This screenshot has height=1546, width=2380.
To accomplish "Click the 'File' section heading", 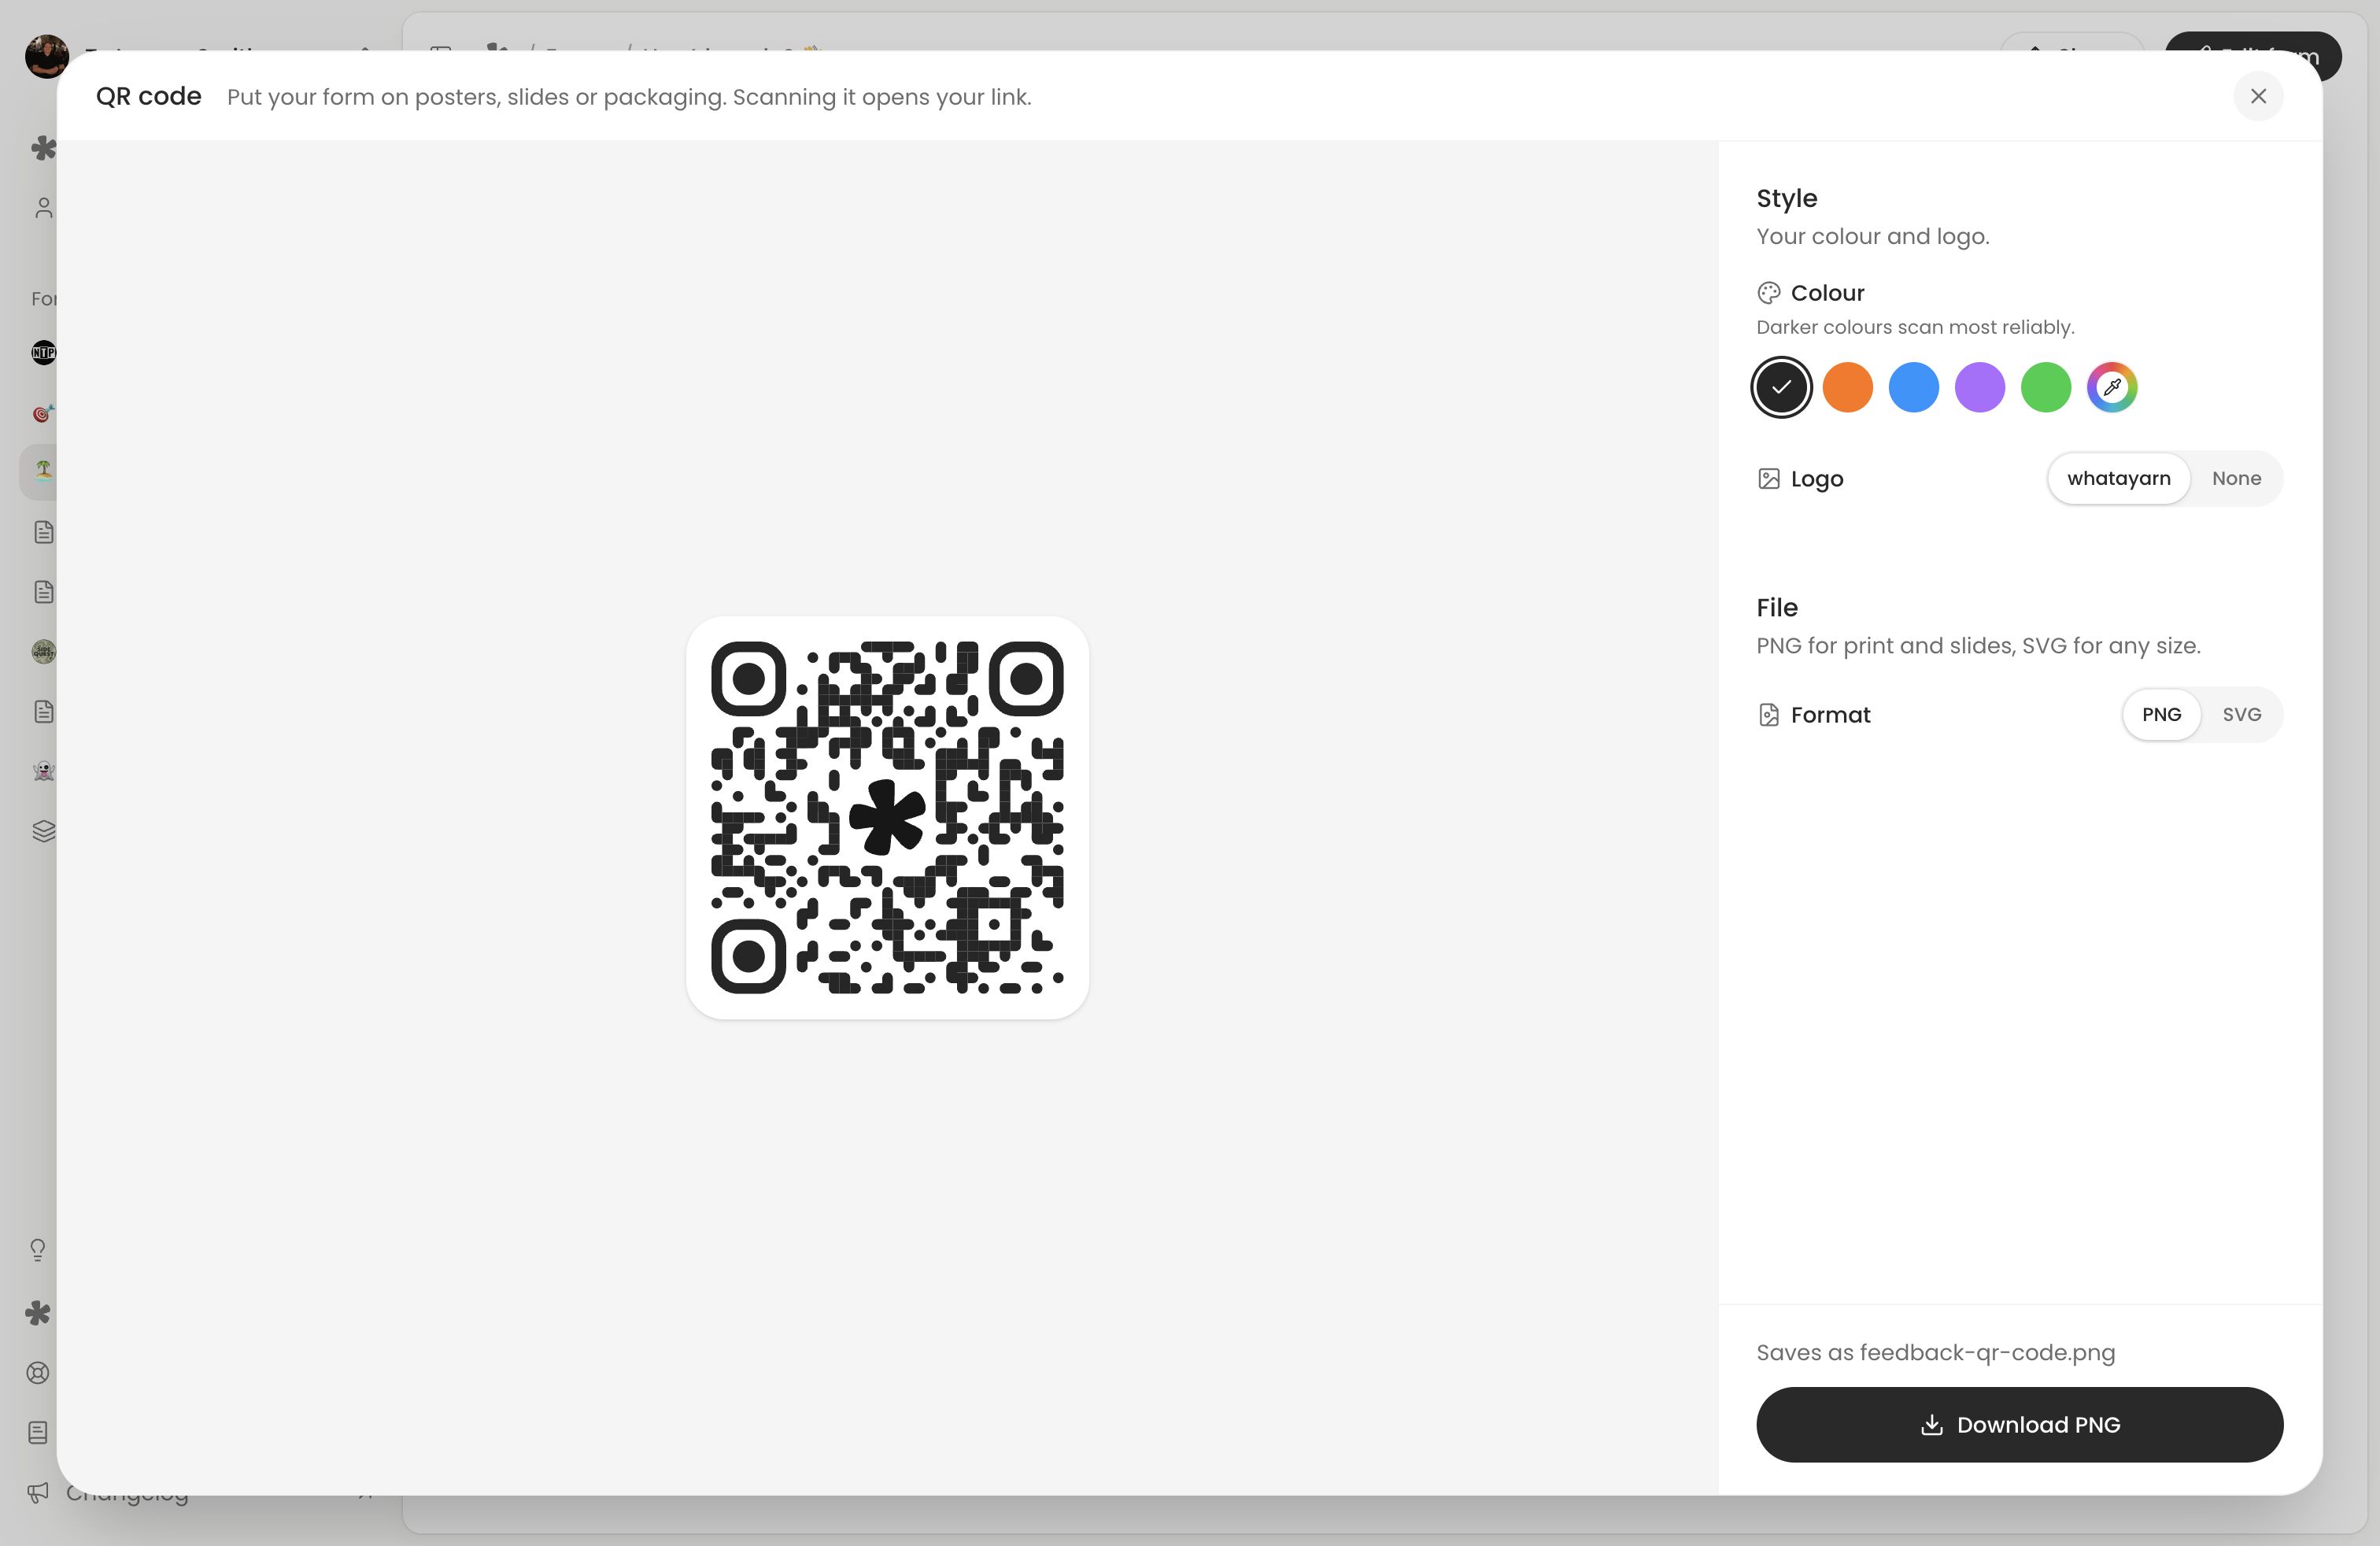I will (x=1776, y=607).
